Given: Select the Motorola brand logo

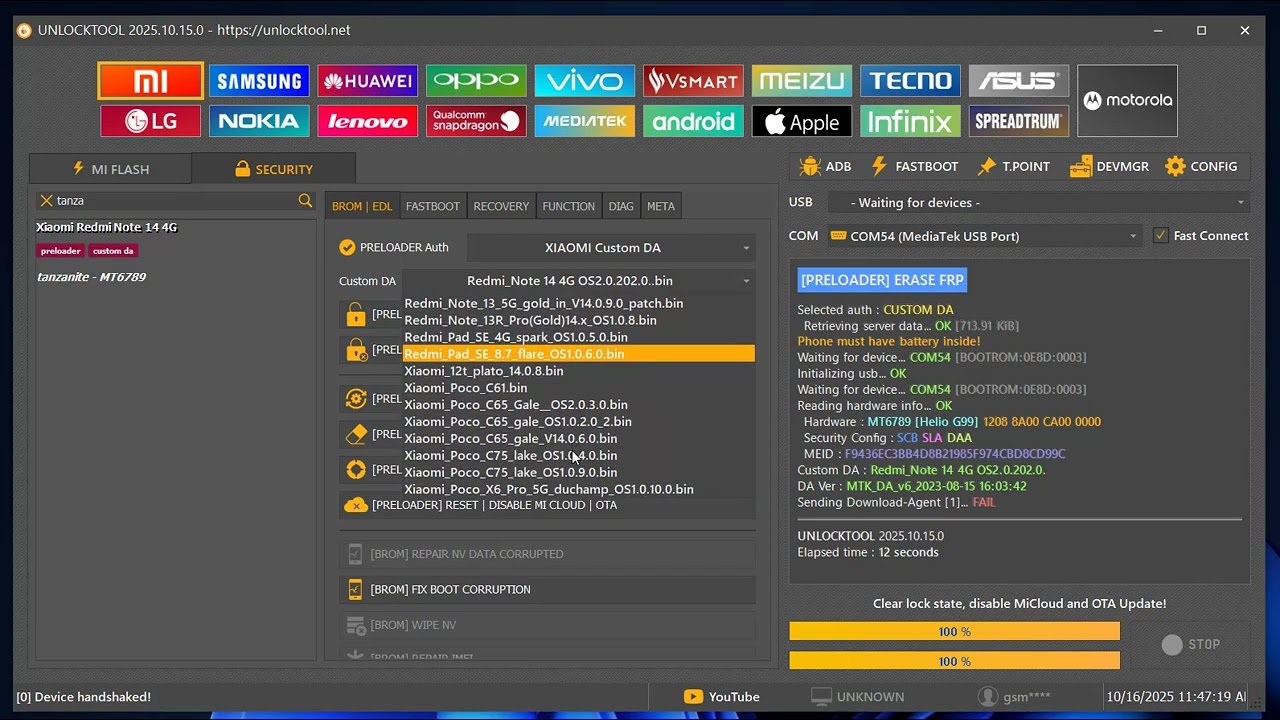Looking at the screenshot, I should (1127, 101).
